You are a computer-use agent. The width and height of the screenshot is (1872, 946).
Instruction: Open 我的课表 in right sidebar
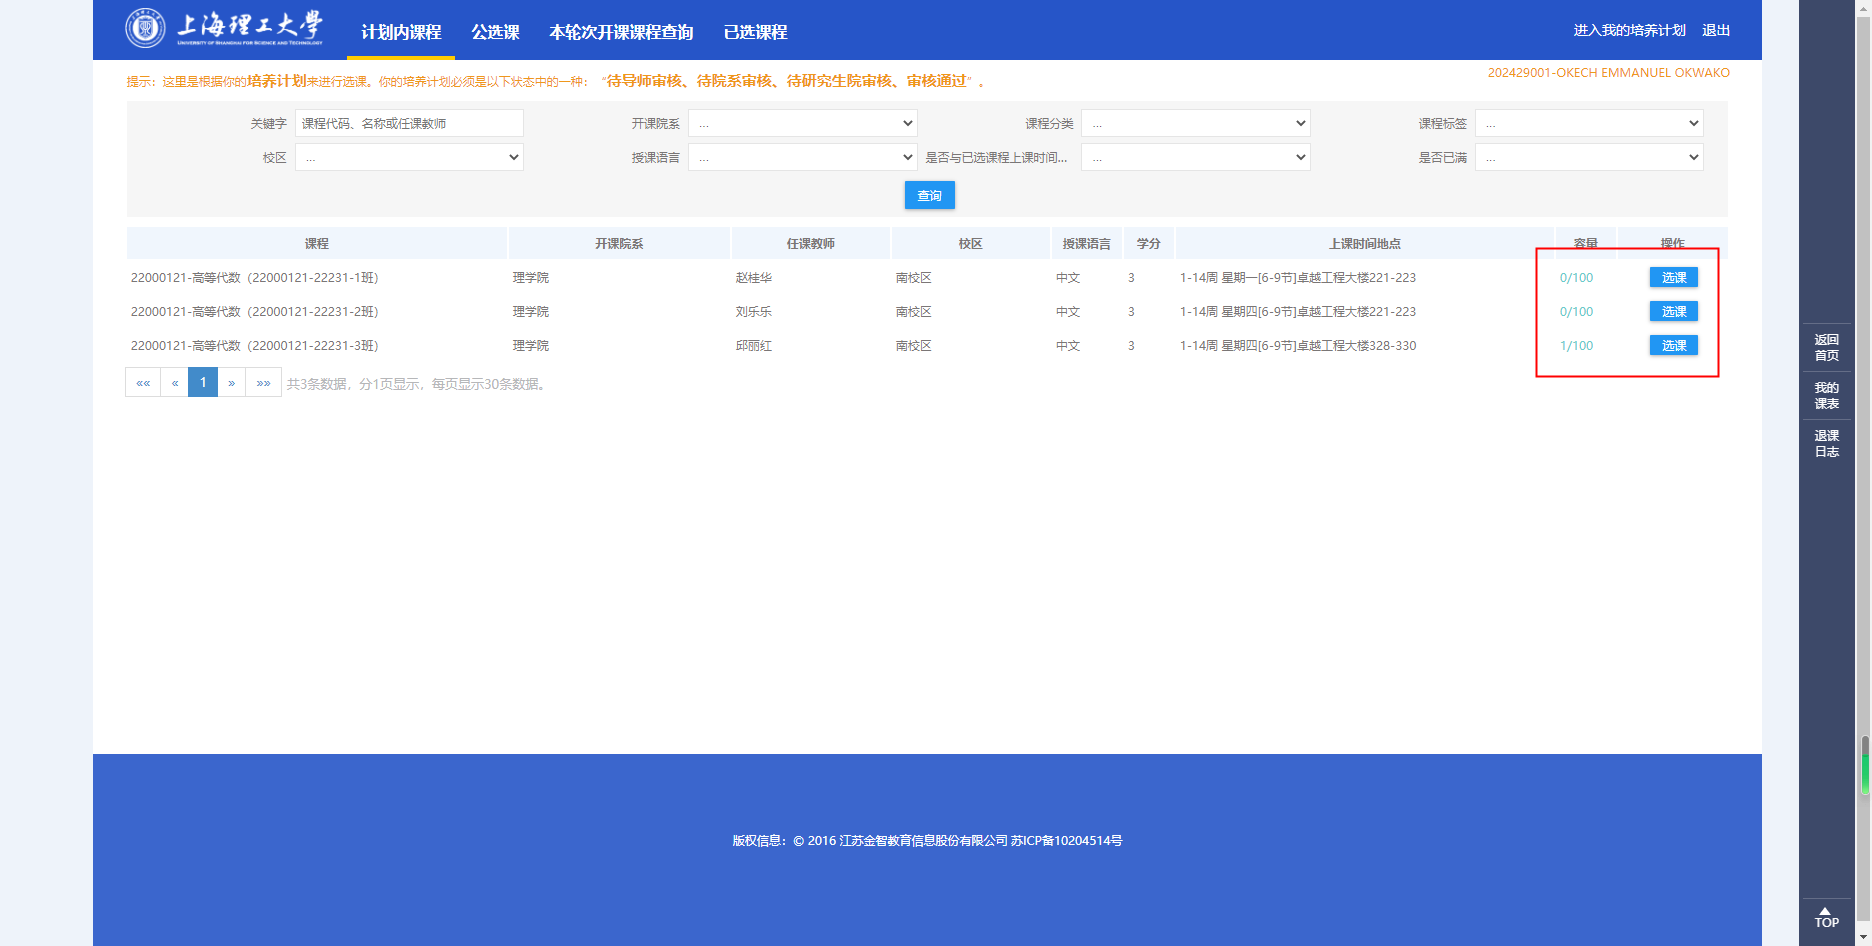coord(1826,396)
